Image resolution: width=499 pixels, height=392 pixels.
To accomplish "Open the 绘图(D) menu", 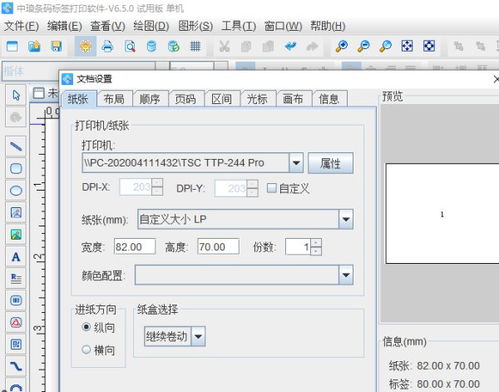I will click(151, 26).
